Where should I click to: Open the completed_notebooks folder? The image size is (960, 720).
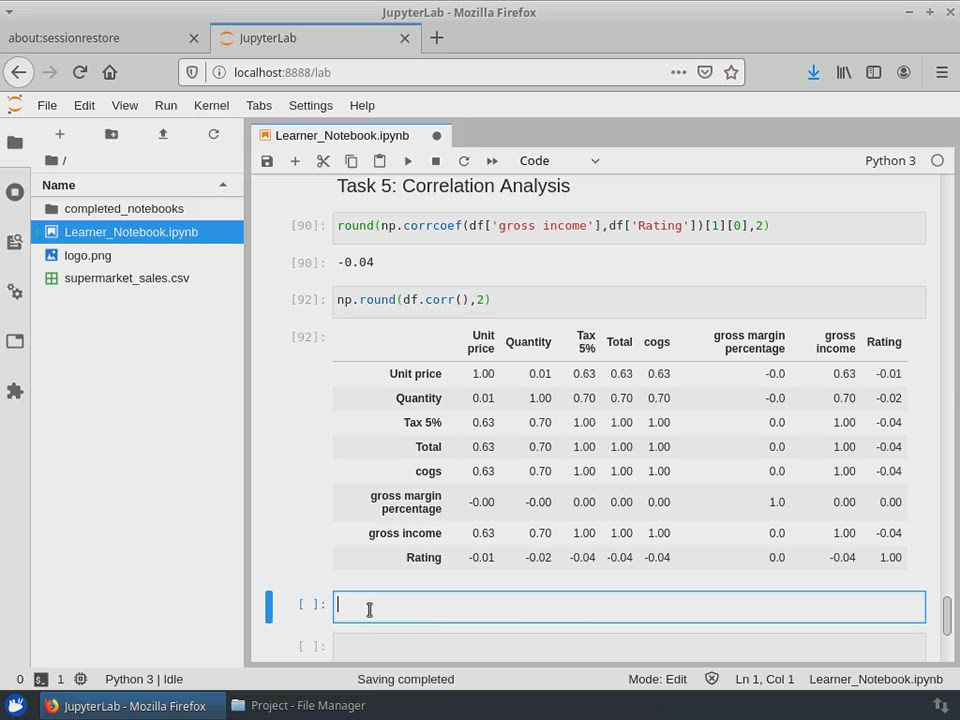[123, 209]
